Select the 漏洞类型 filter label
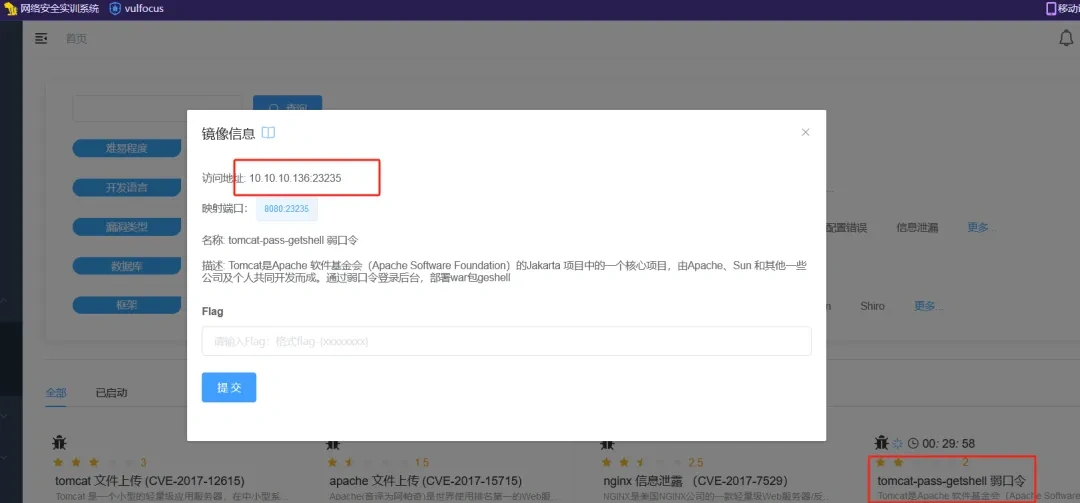This screenshot has height=503, width=1080. [127, 226]
